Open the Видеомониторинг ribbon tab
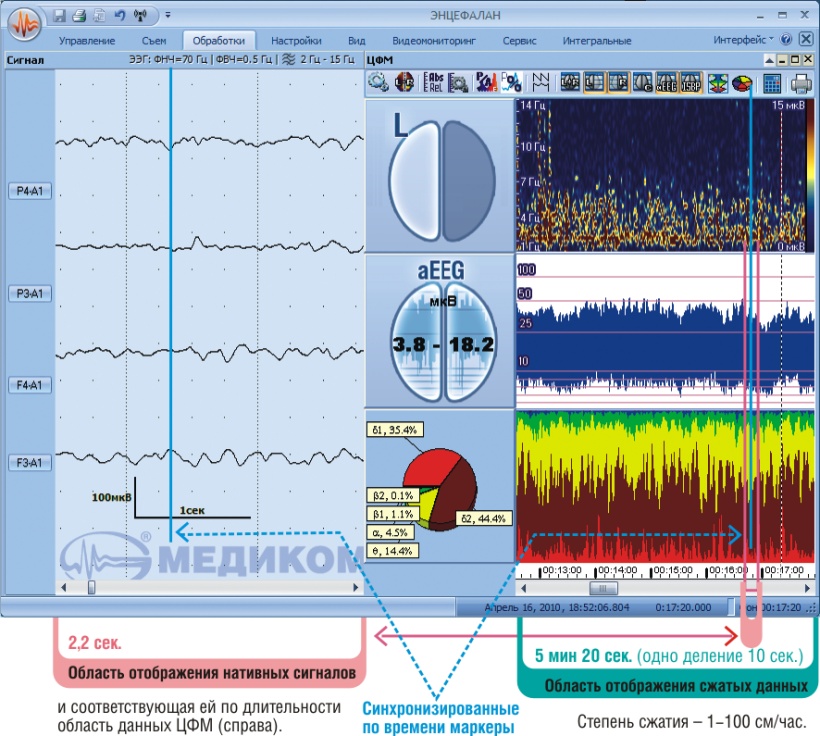The width and height of the screenshot is (820, 736). [x=434, y=40]
